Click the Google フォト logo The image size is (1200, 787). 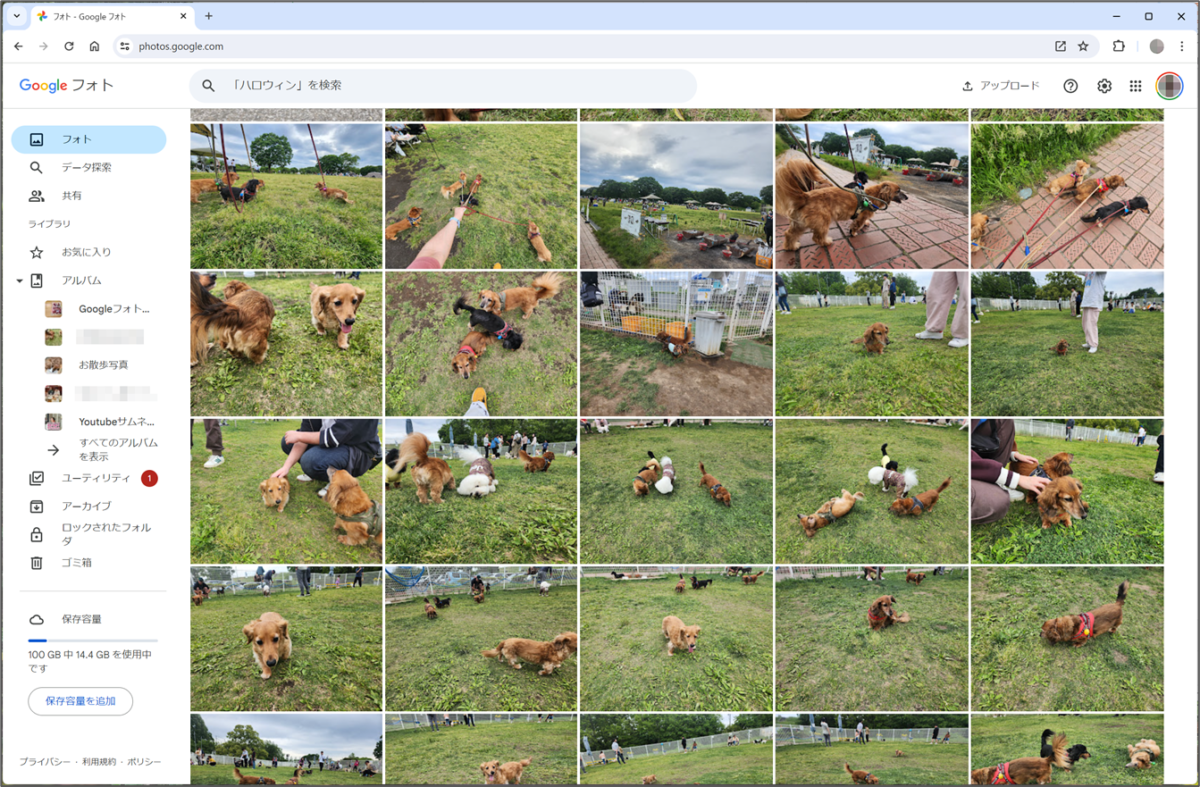coord(67,86)
